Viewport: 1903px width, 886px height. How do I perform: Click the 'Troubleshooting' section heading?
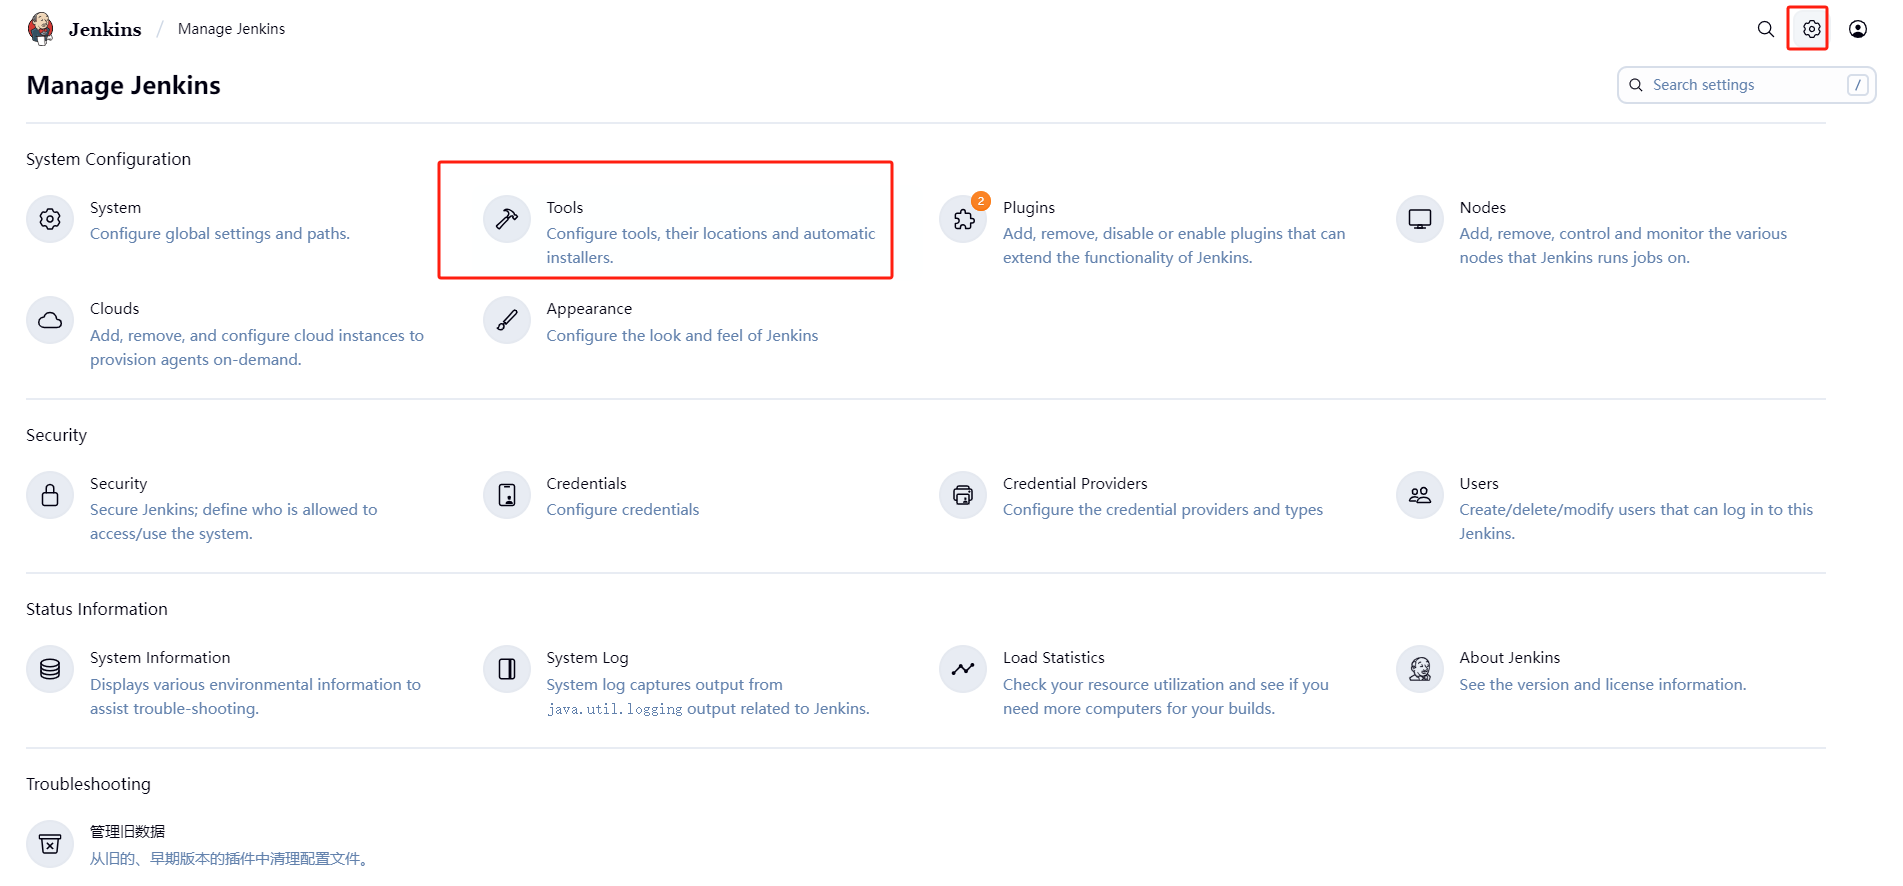[88, 784]
